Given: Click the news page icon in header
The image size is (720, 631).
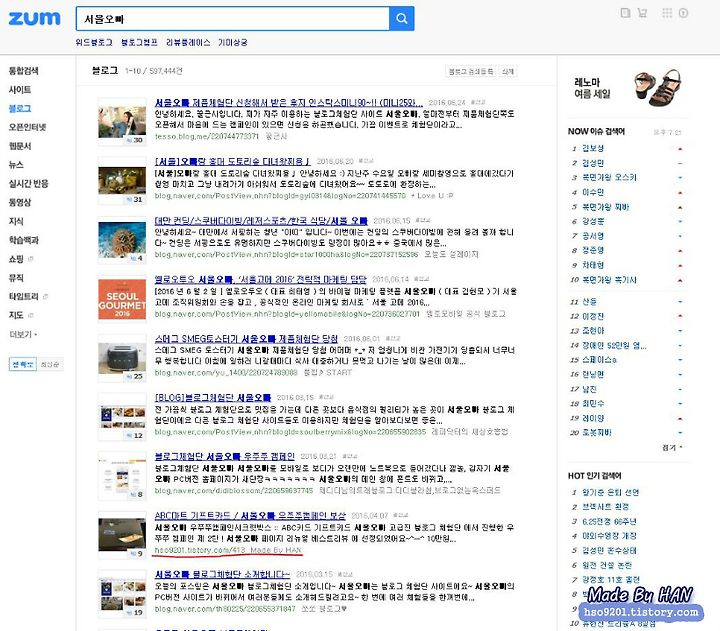Looking at the screenshot, I should click(x=625, y=13).
